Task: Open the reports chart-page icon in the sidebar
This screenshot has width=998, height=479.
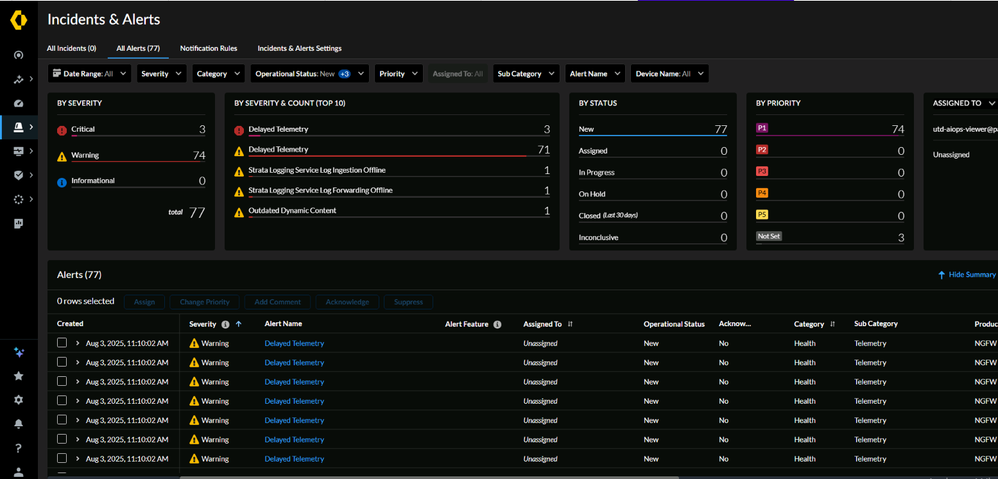Action: (18, 223)
